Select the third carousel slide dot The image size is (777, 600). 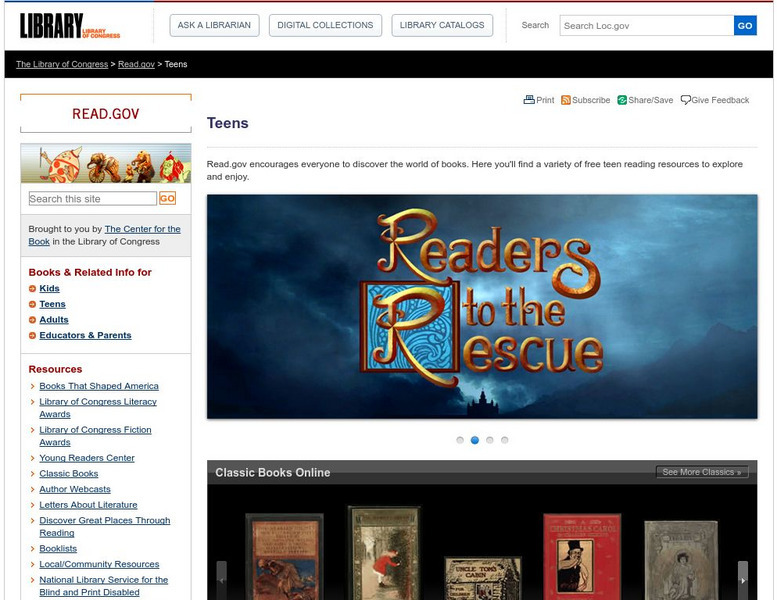[490, 440]
